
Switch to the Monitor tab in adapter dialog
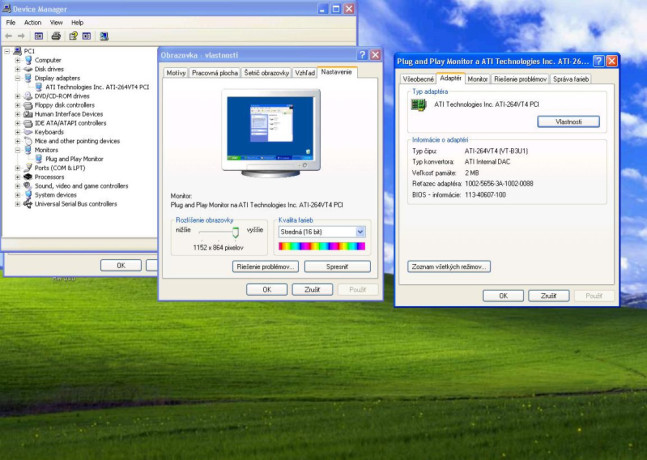tap(477, 79)
